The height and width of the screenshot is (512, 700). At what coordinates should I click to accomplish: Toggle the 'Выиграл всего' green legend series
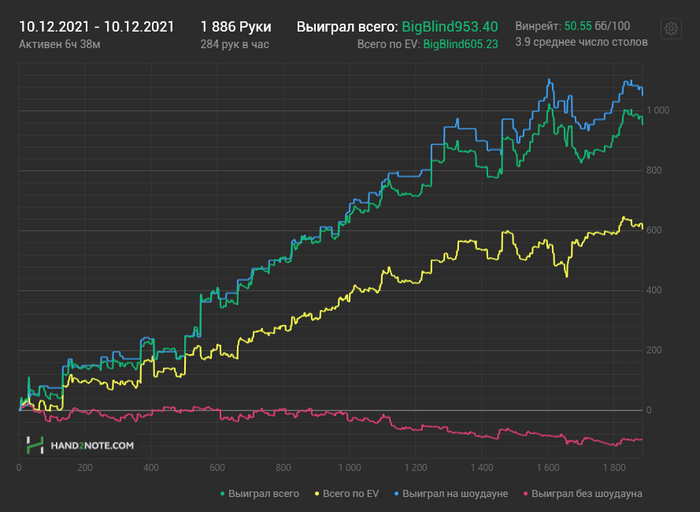pyautogui.click(x=260, y=494)
